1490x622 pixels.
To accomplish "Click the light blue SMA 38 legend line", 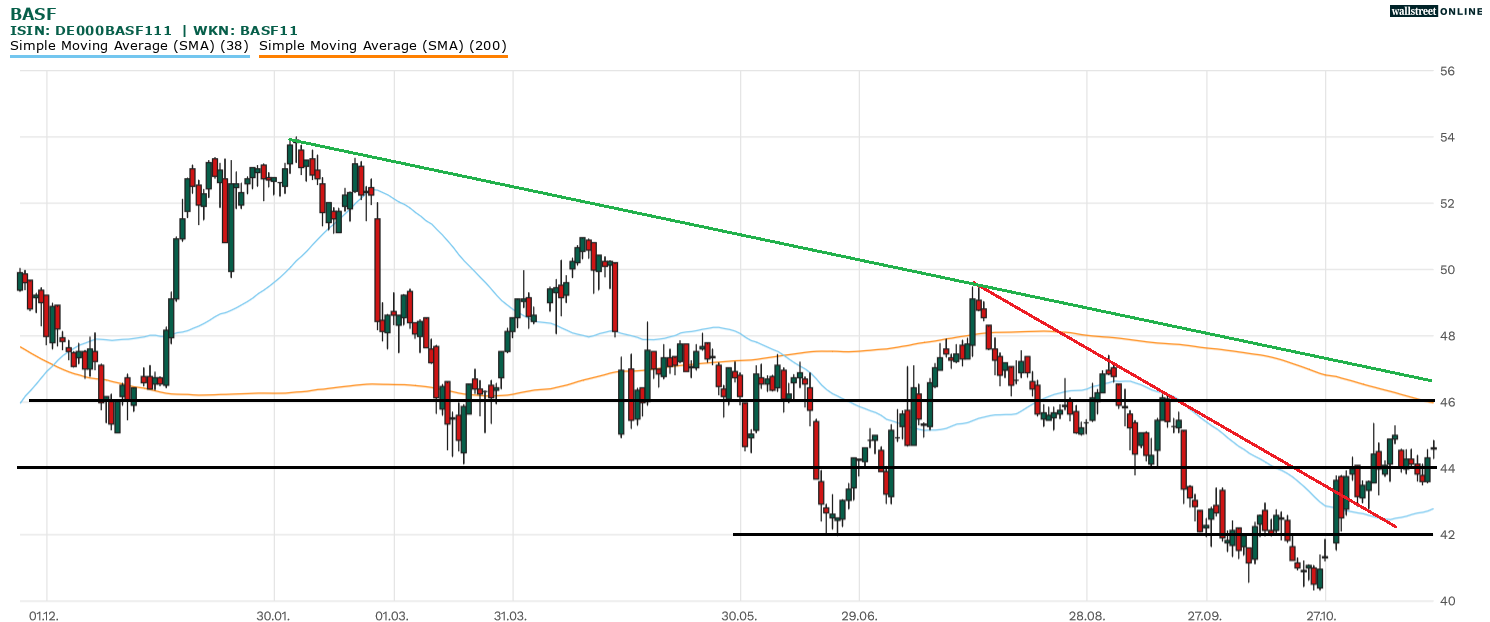I will pyautogui.click(x=129, y=56).
